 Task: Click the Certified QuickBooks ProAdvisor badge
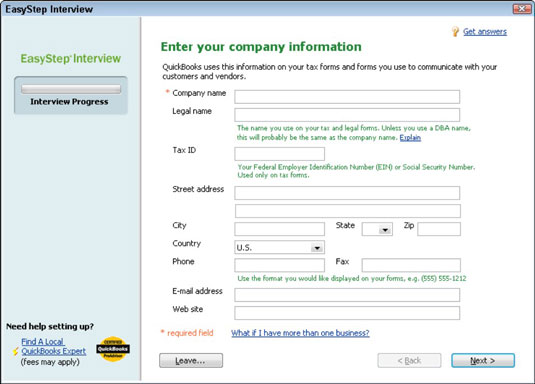[x=113, y=349]
